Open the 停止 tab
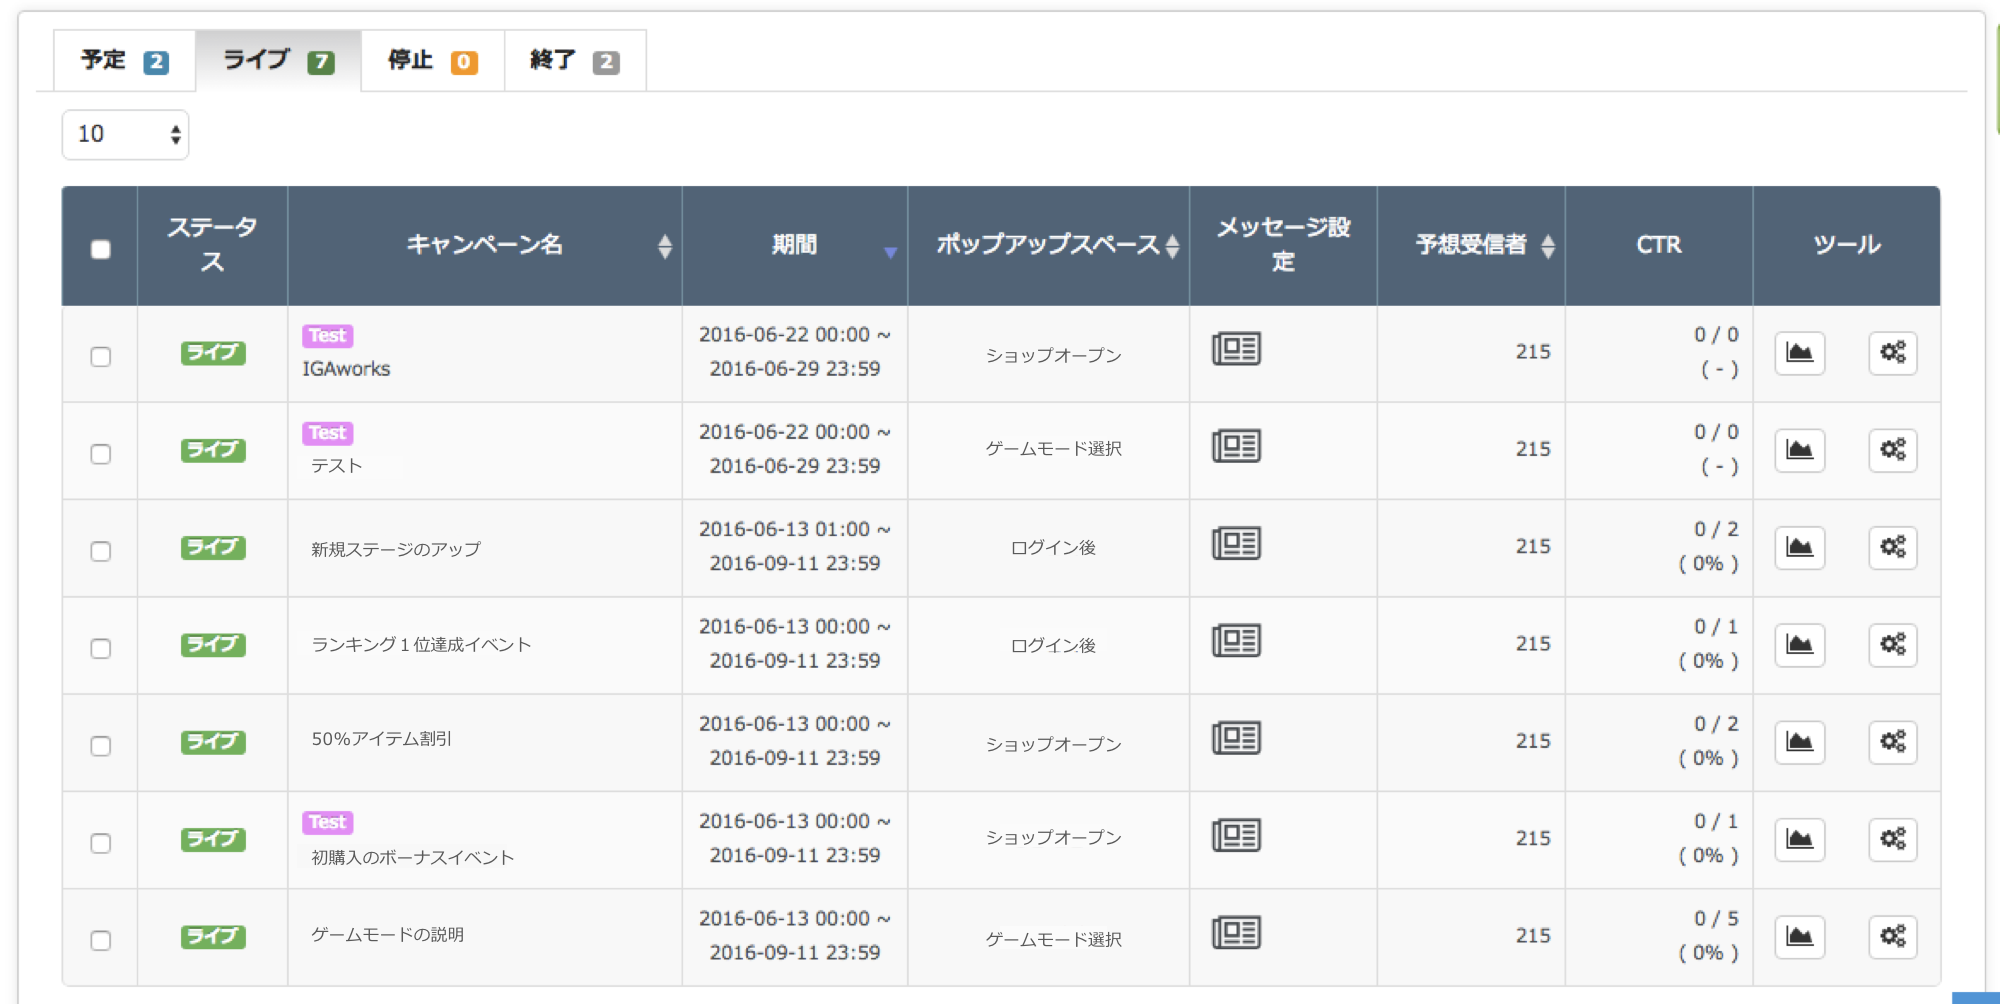The height and width of the screenshot is (1004, 2000). pyautogui.click(x=432, y=61)
